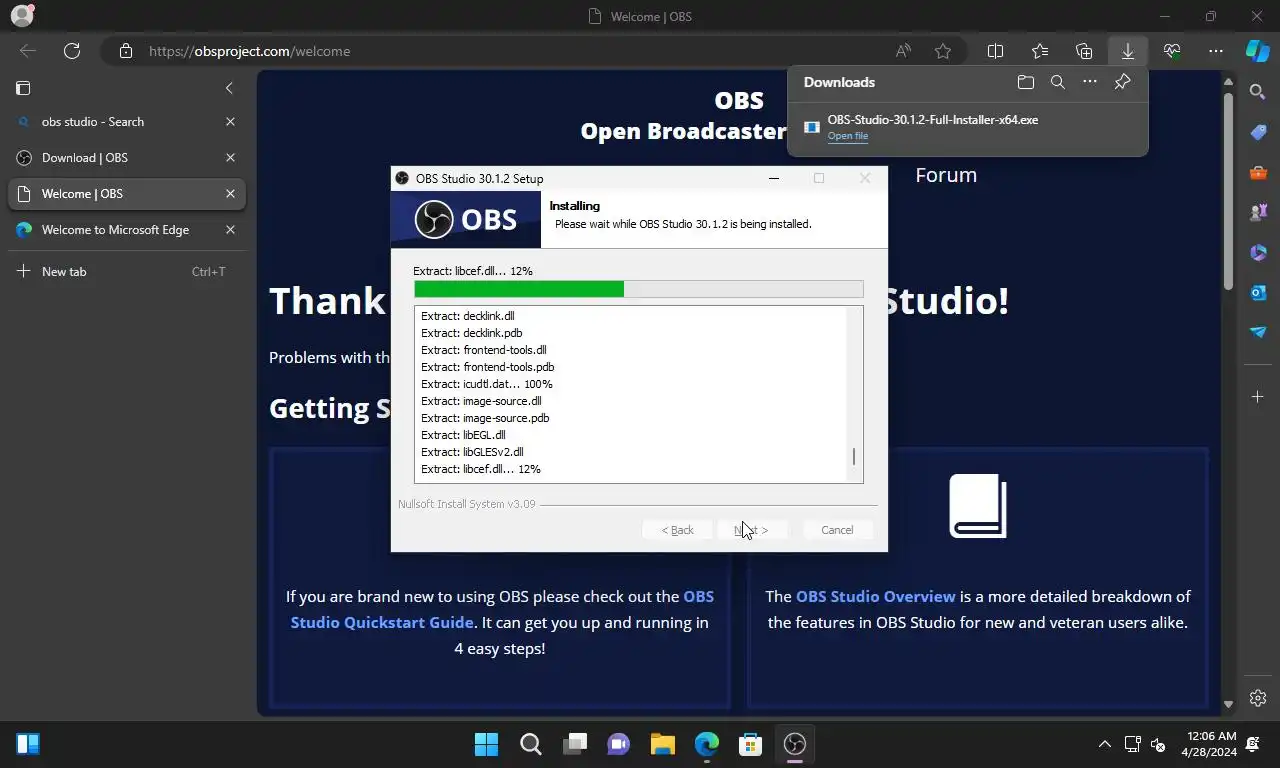Toggle the Downloads toolbar button
The height and width of the screenshot is (768, 1280).
pos(1128,51)
